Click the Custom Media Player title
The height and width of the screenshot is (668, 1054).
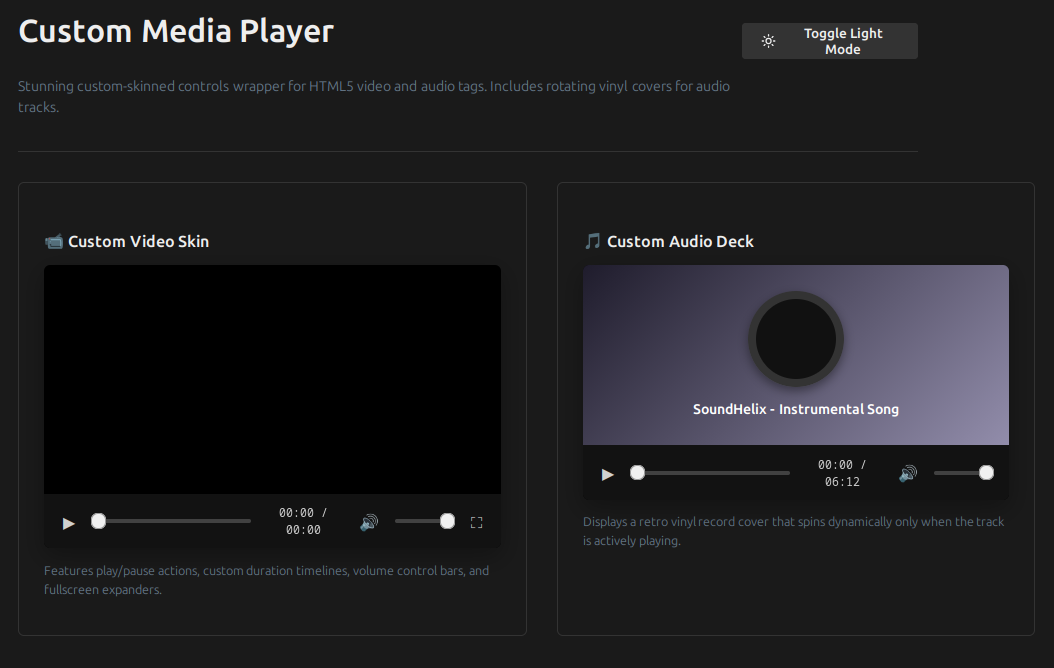pyautogui.click(x=176, y=32)
